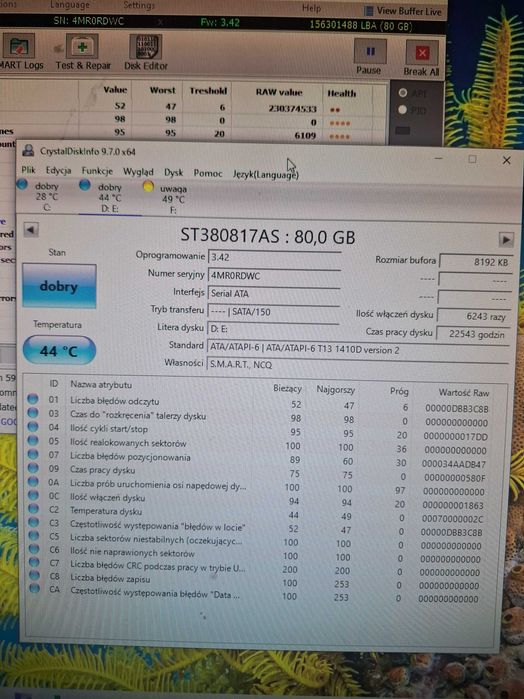Click status dot for attribute C5
The image size is (524, 699).
point(33,535)
